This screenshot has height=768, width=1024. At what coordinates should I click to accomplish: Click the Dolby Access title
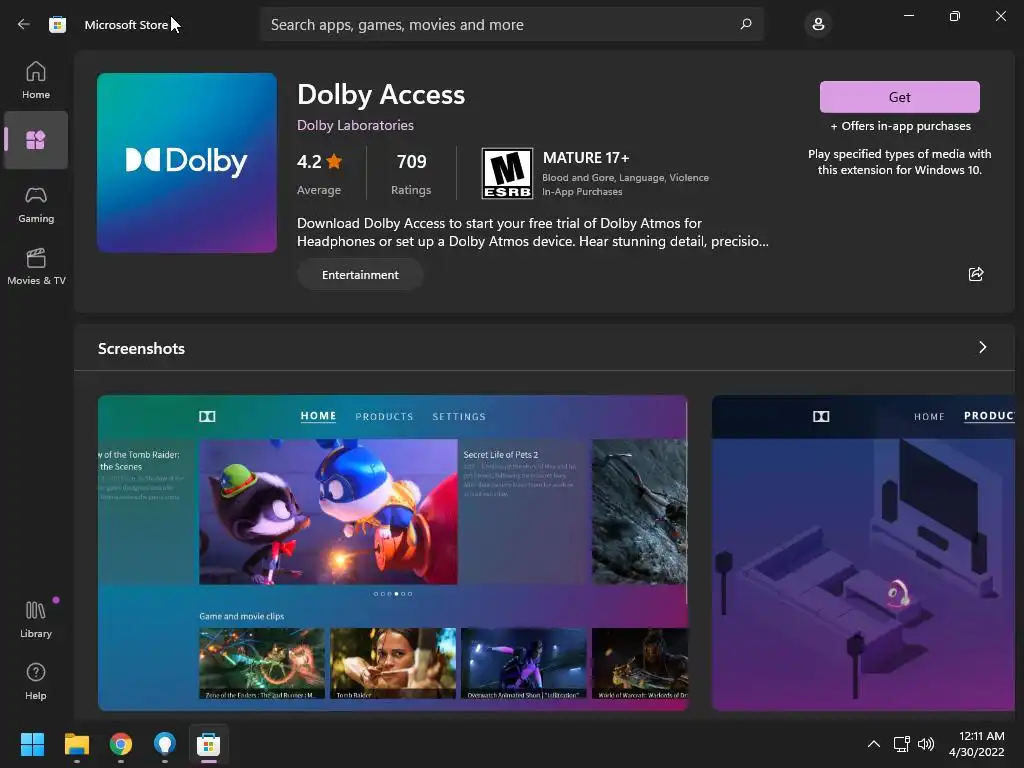coord(381,95)
